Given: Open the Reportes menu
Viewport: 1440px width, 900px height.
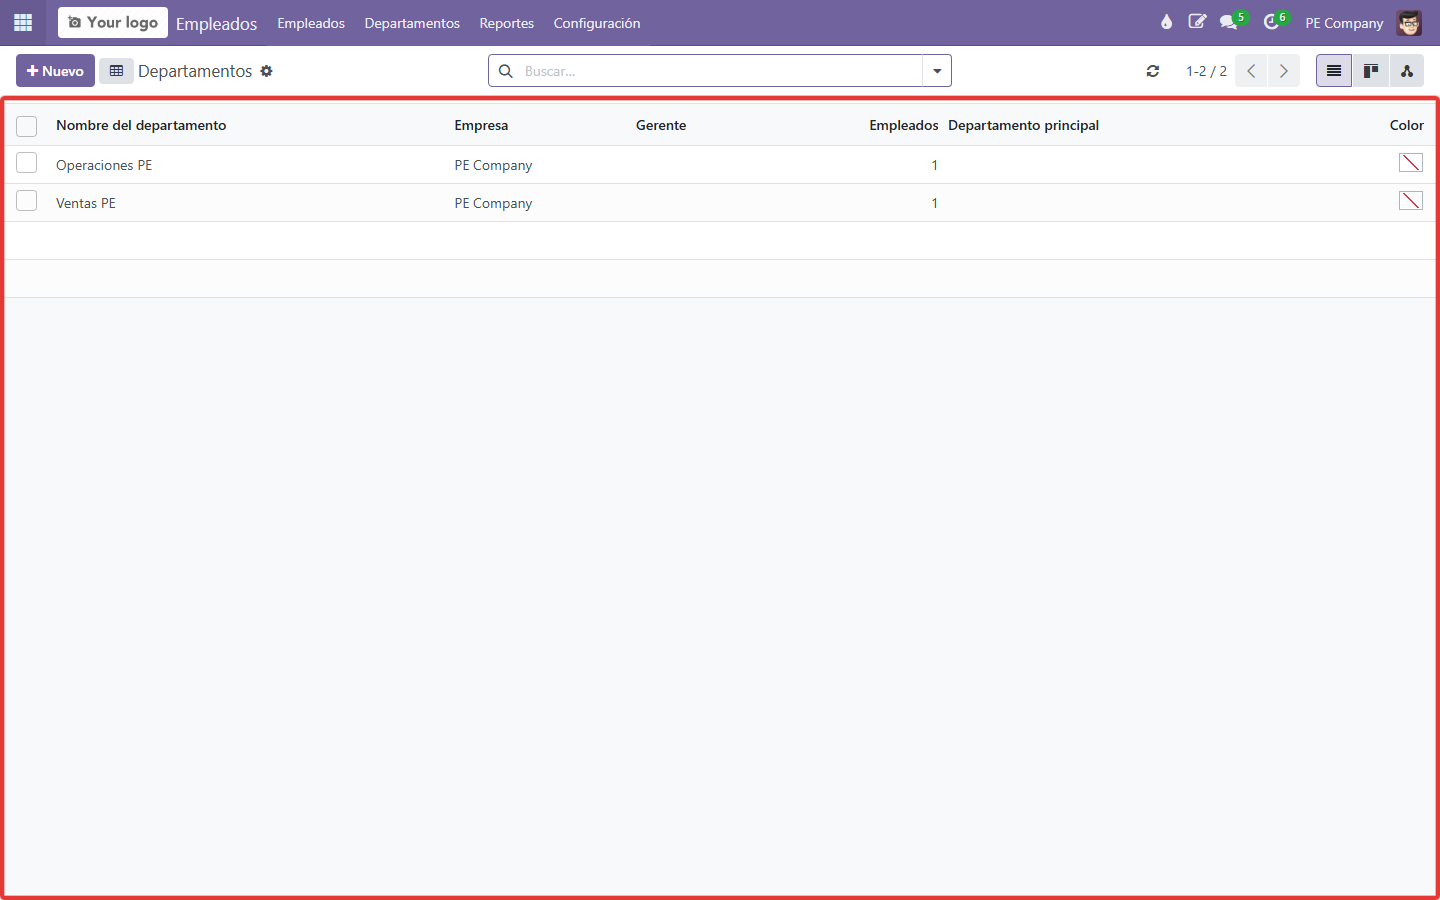Looking at the screenshot, I should coord(507,23).
